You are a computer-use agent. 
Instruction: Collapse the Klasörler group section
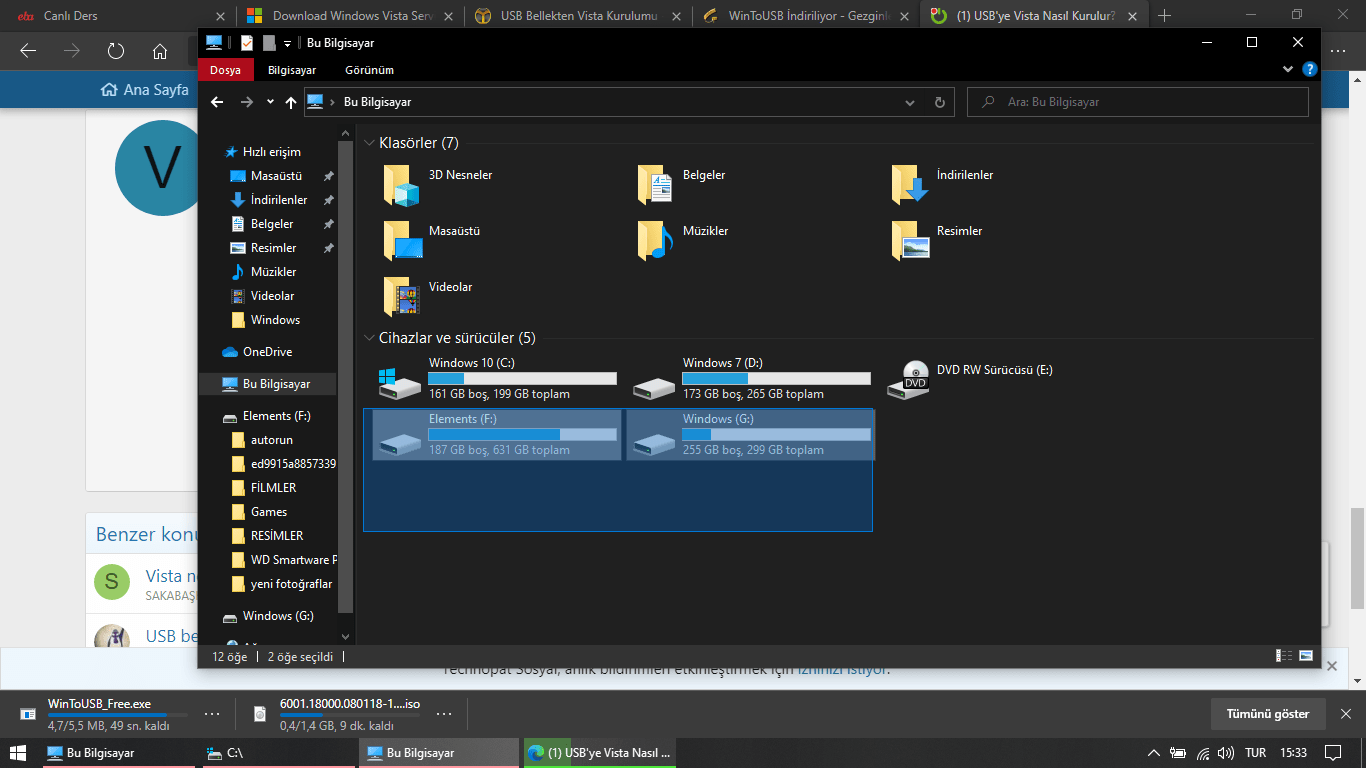[x=369, y=143]
